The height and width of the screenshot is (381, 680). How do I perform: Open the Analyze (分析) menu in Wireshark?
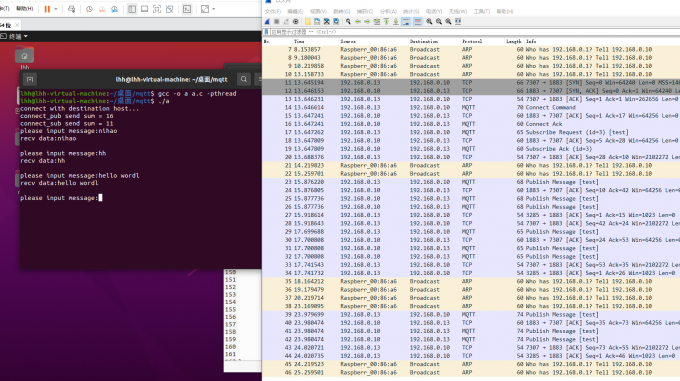click(388, 11)
